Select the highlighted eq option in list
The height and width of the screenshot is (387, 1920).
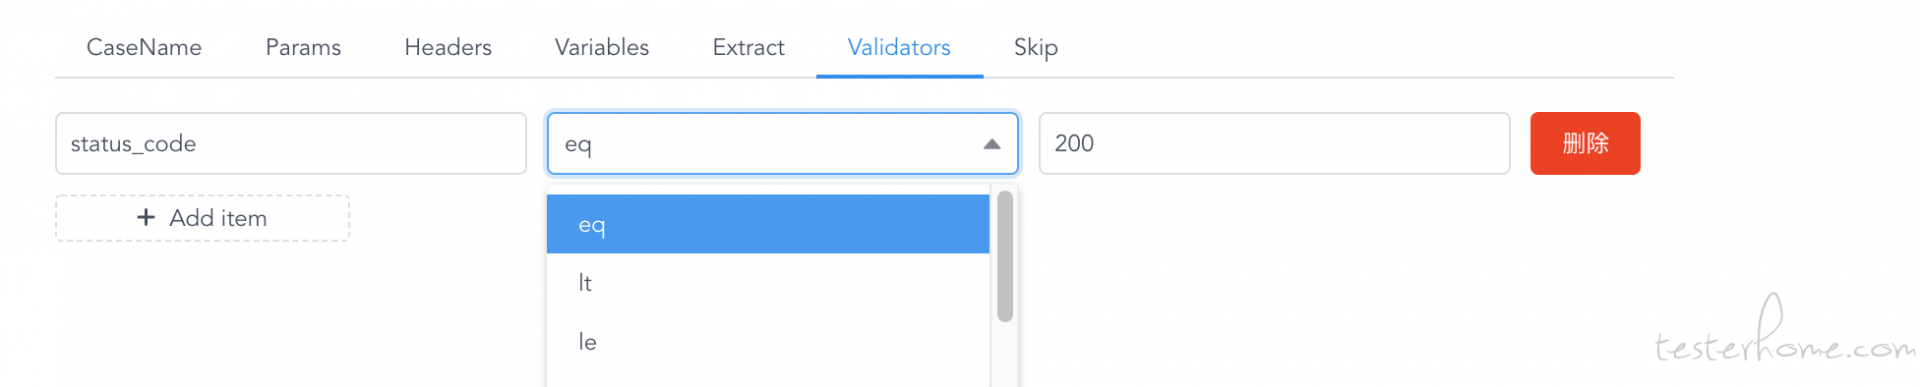[767, 224]
